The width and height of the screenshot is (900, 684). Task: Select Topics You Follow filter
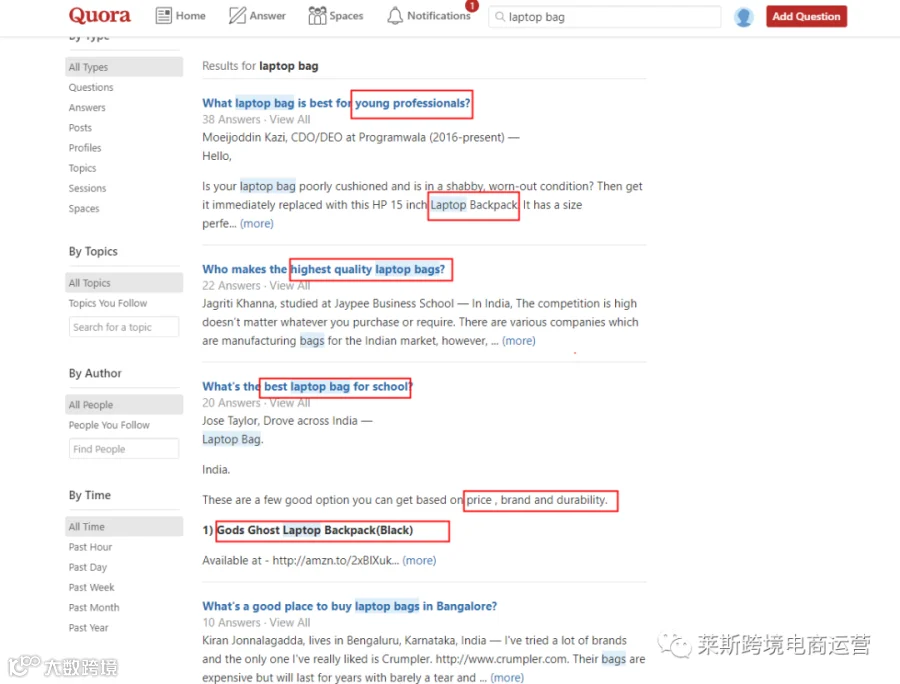(x=107, y=303)
